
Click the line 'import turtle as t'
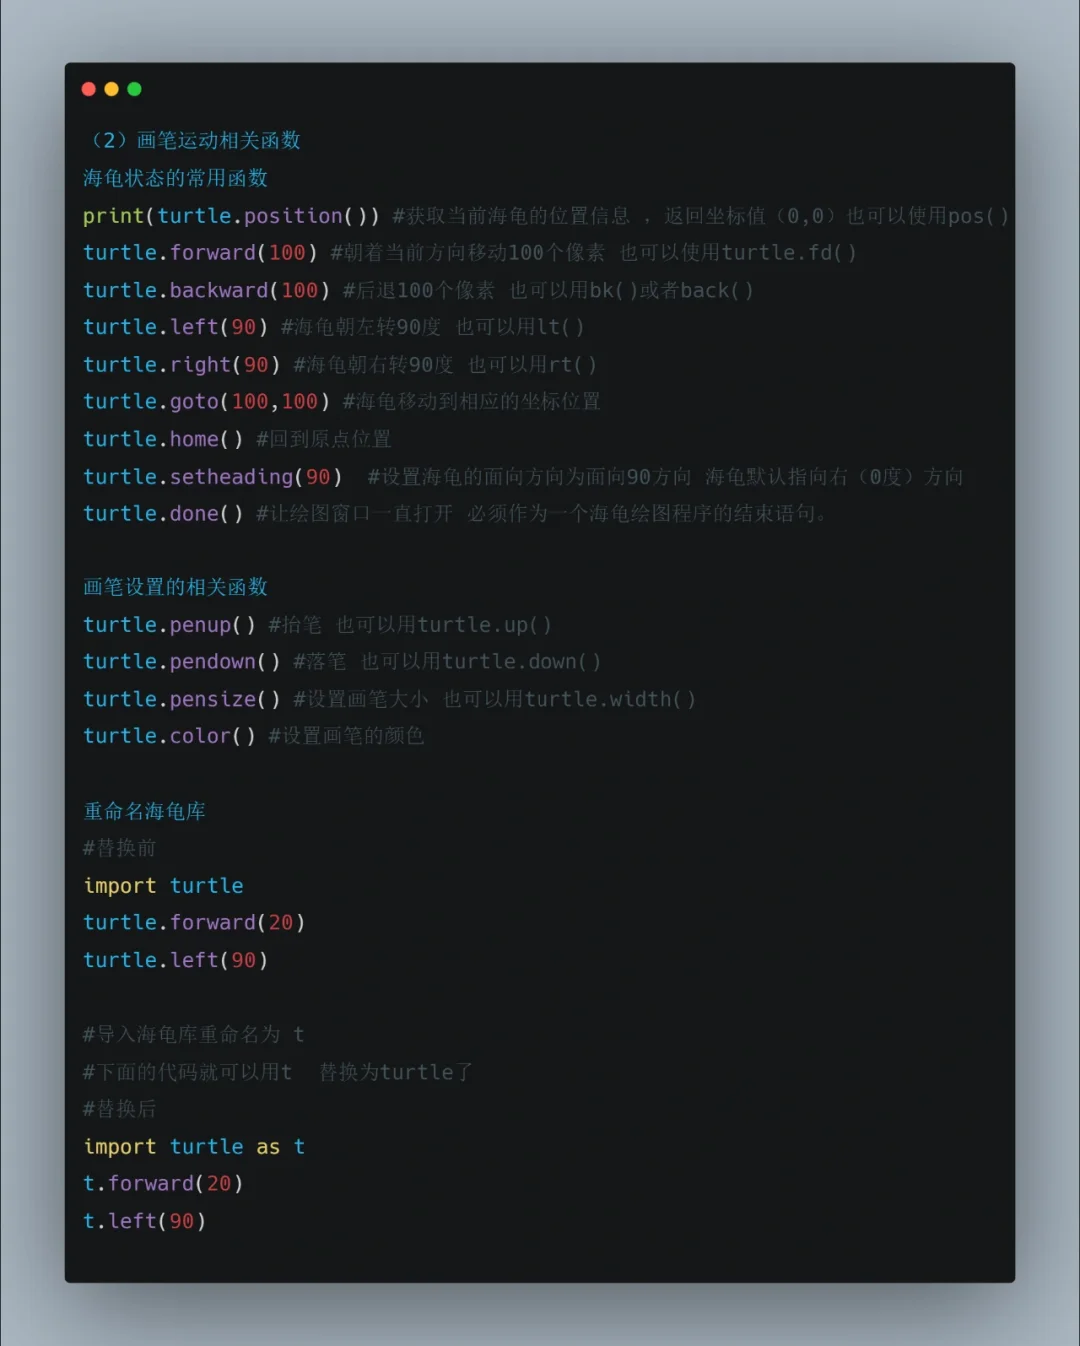click(194, 1147)
